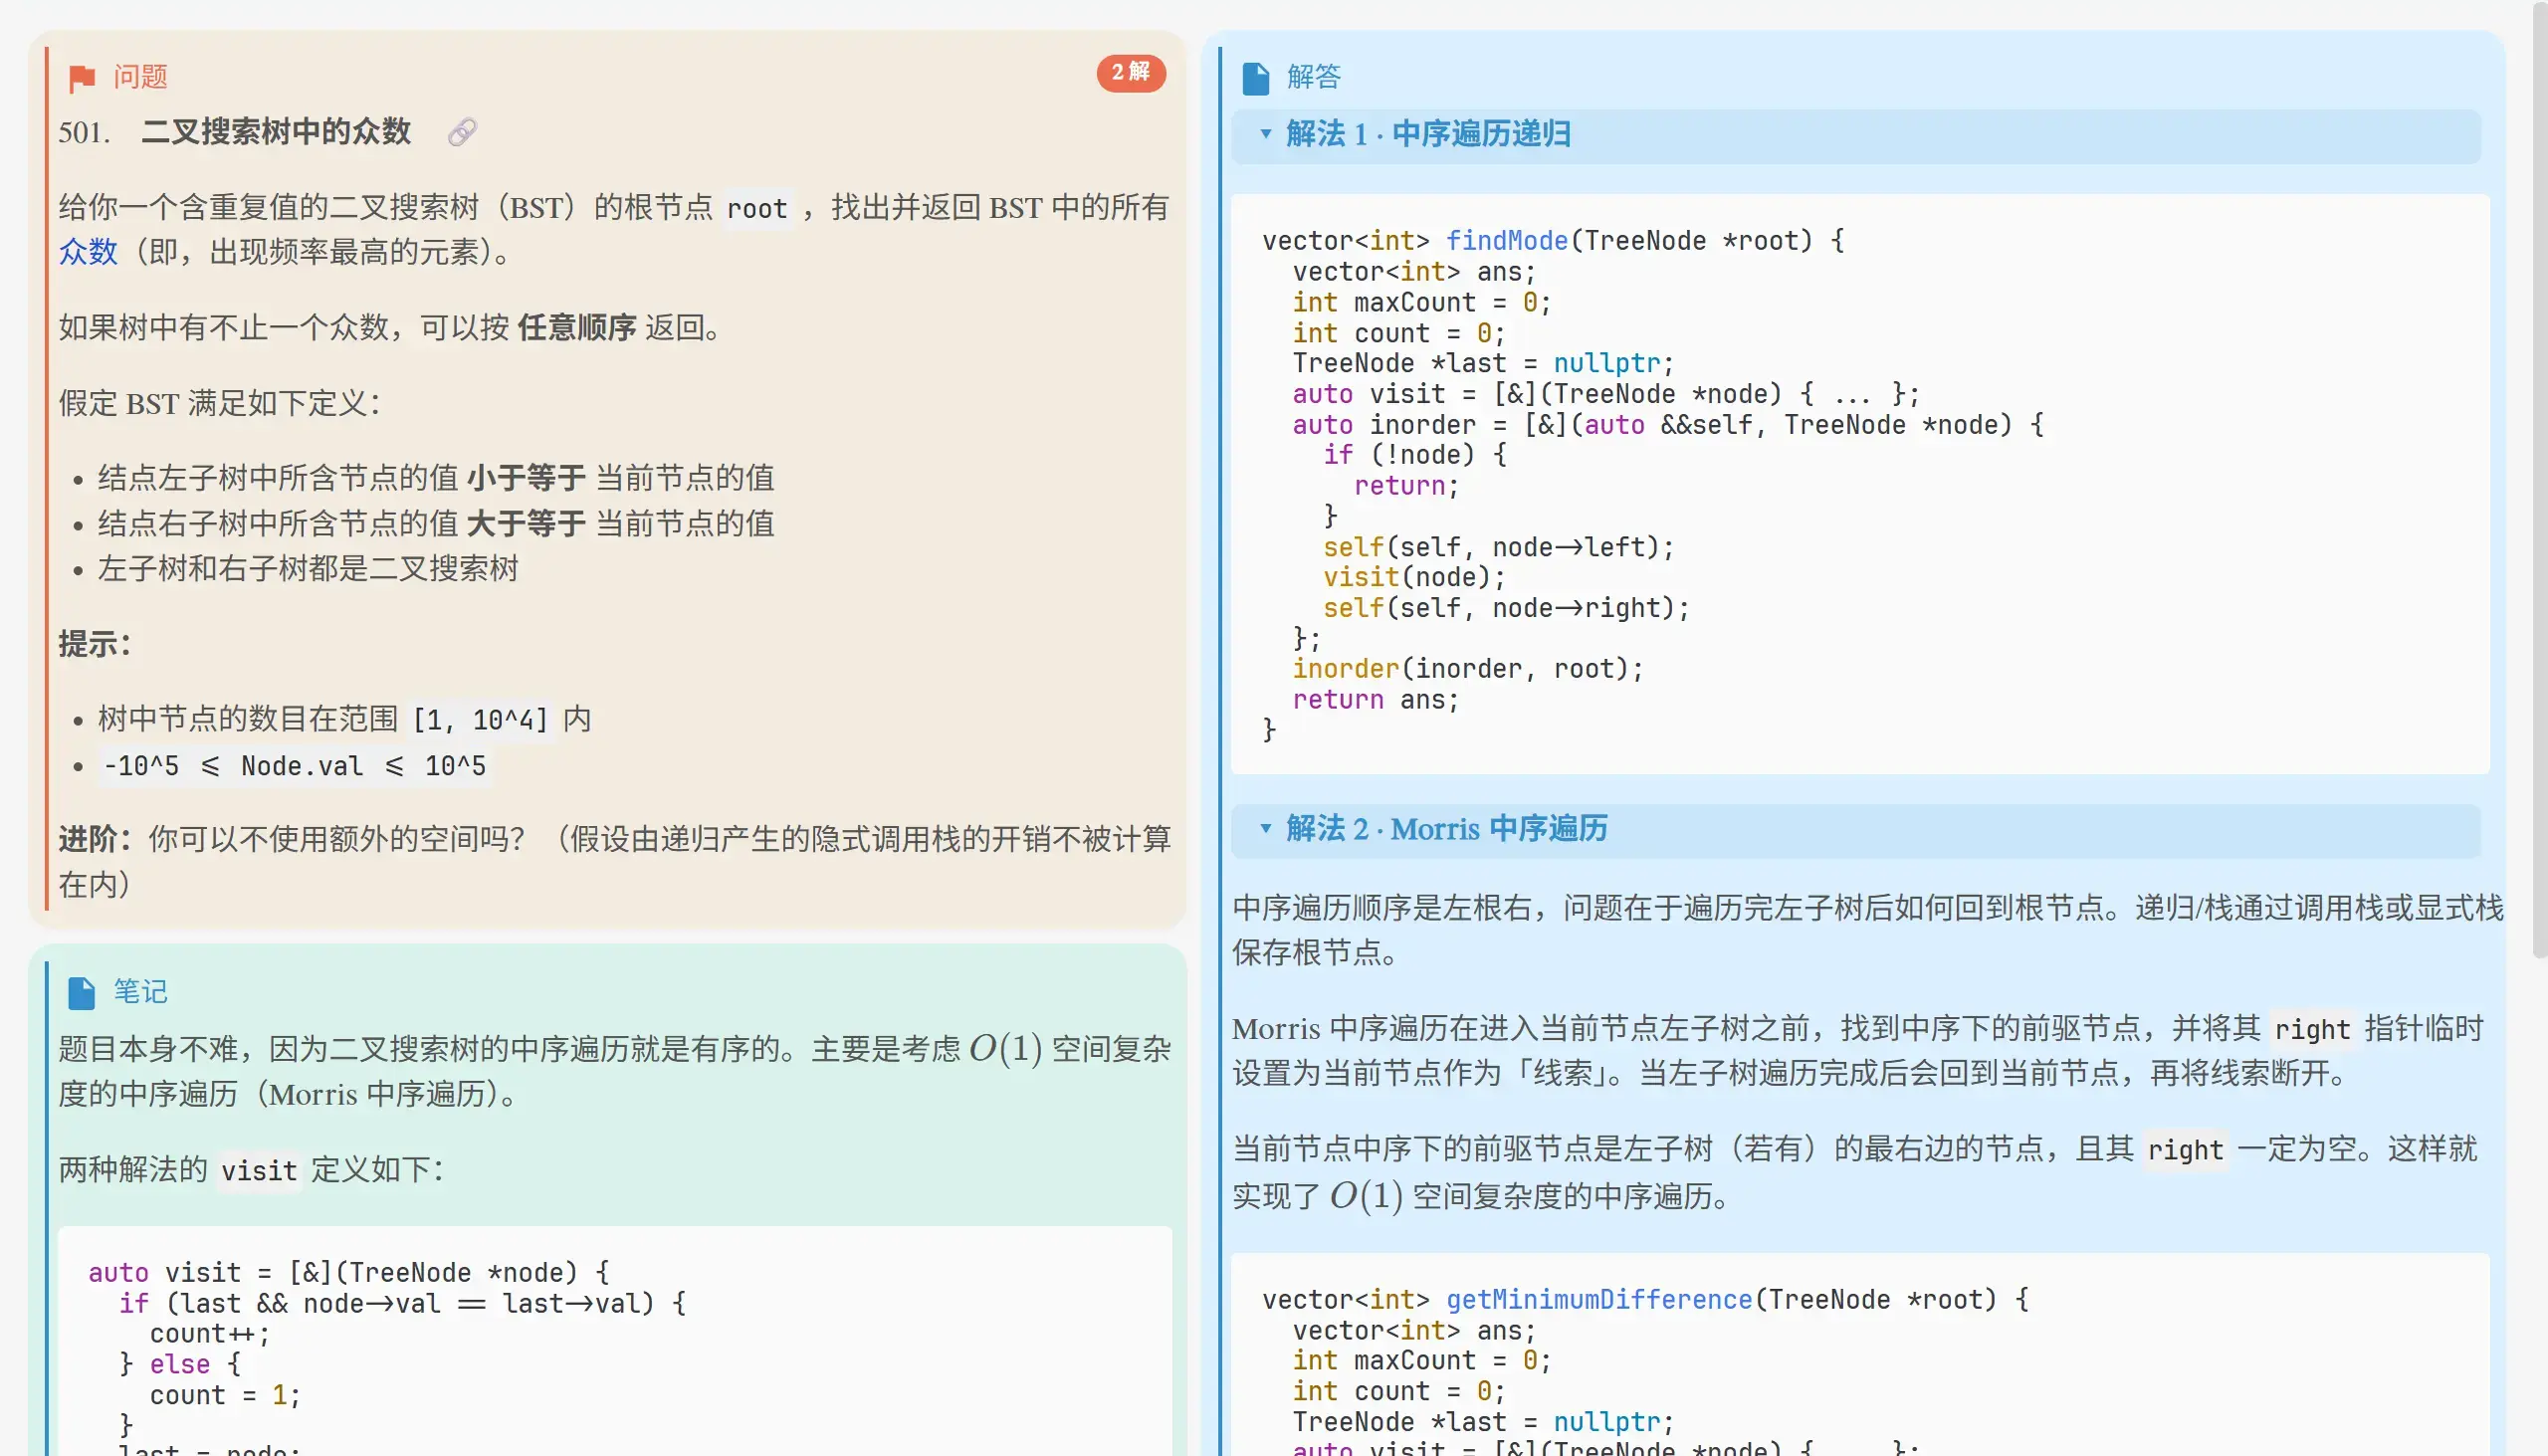Collapse 解法 2 Morris disclosure triangle
Viewport: 2548px width, 1456px height.
point(1266,828)
